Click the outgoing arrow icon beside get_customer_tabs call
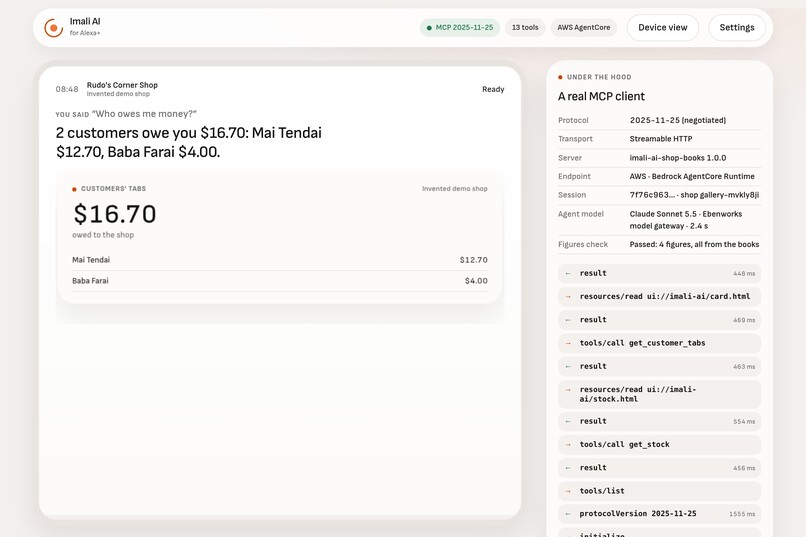 click(x=568, y=343)
